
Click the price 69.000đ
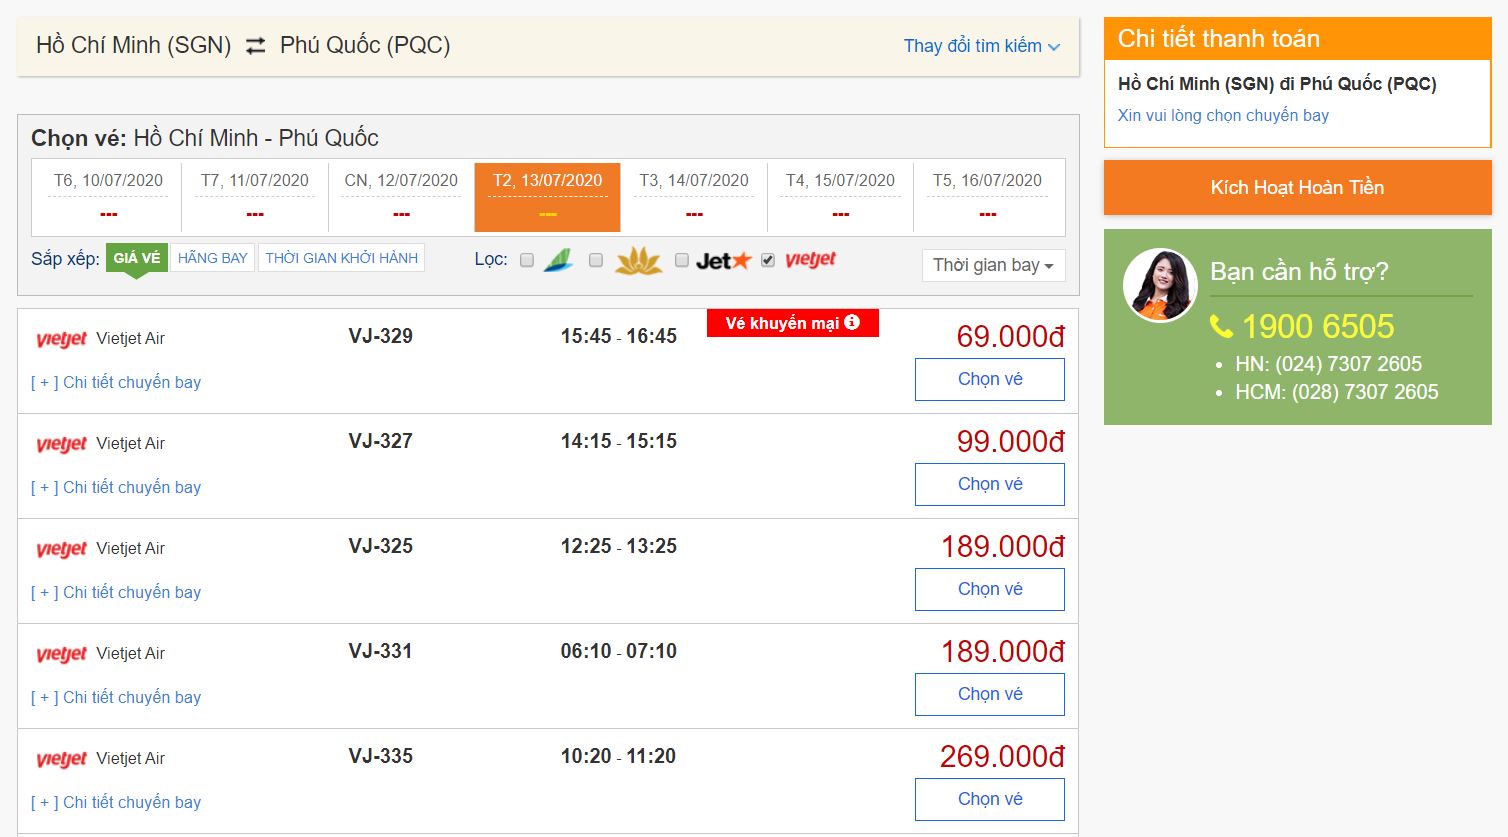pos(1010,337)
